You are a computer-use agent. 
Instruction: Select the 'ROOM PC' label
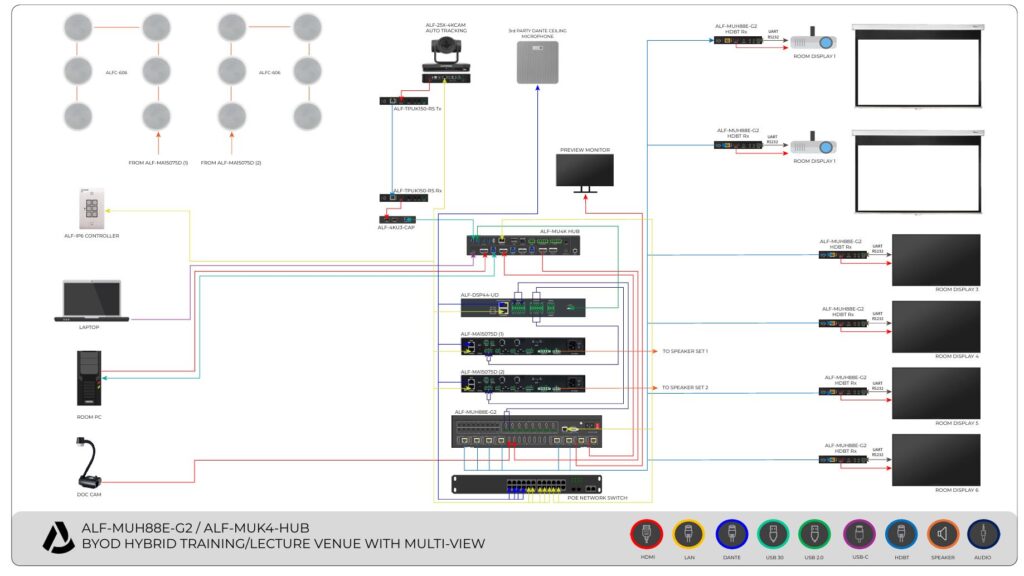pyautogui.click(x=89, y=417)
